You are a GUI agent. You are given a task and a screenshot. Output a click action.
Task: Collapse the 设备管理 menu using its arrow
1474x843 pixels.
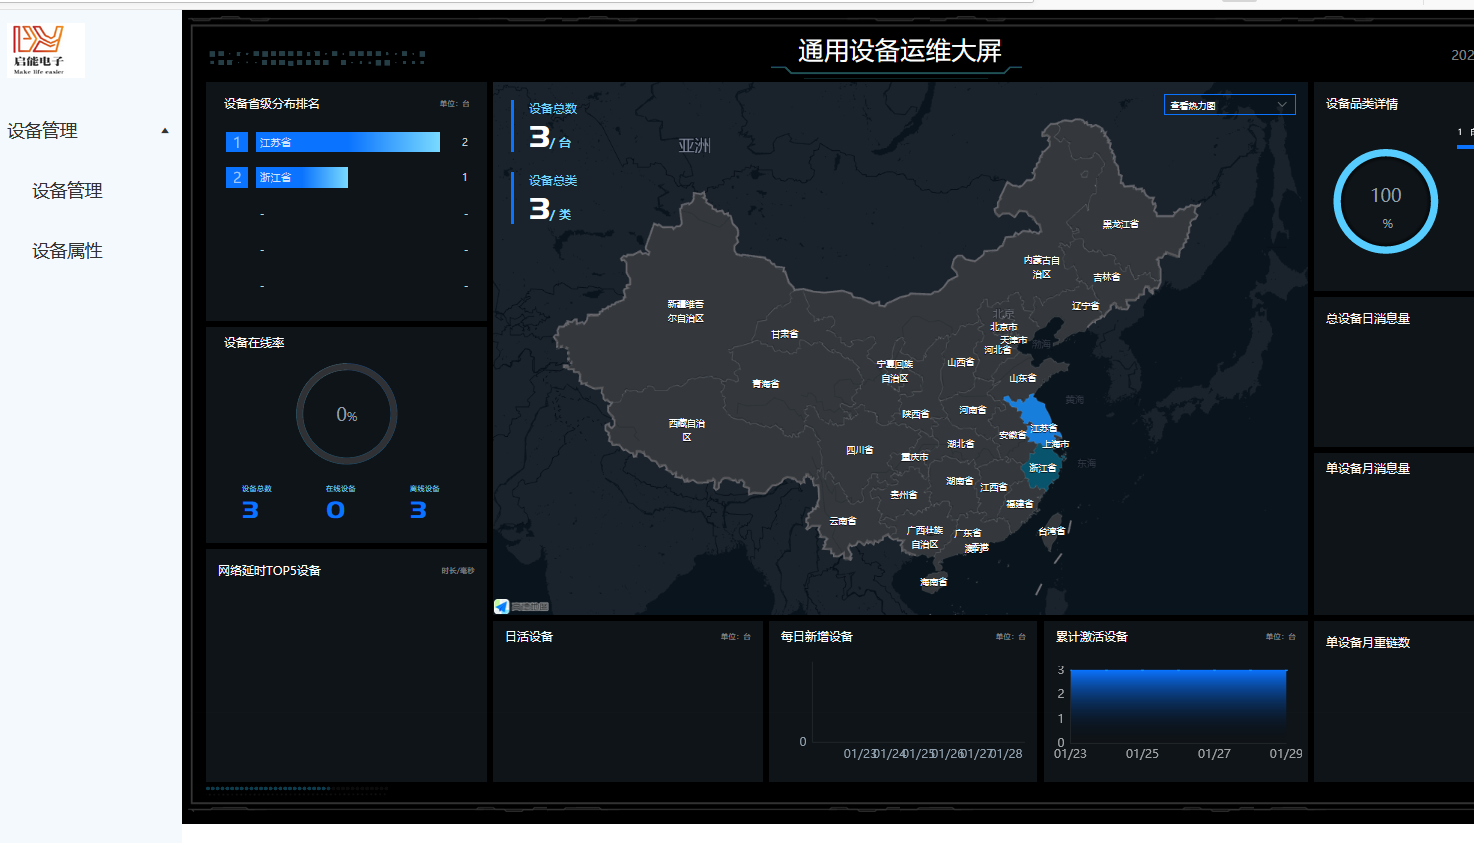click(x=165, y=131)
